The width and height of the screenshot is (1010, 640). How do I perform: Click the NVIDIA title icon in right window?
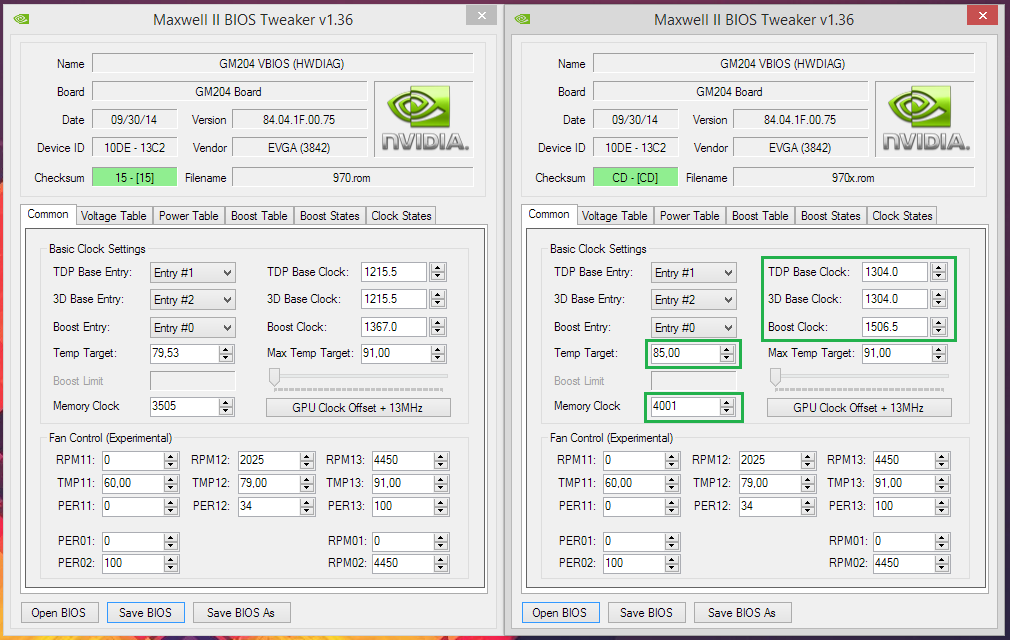[x=522, y=19]
